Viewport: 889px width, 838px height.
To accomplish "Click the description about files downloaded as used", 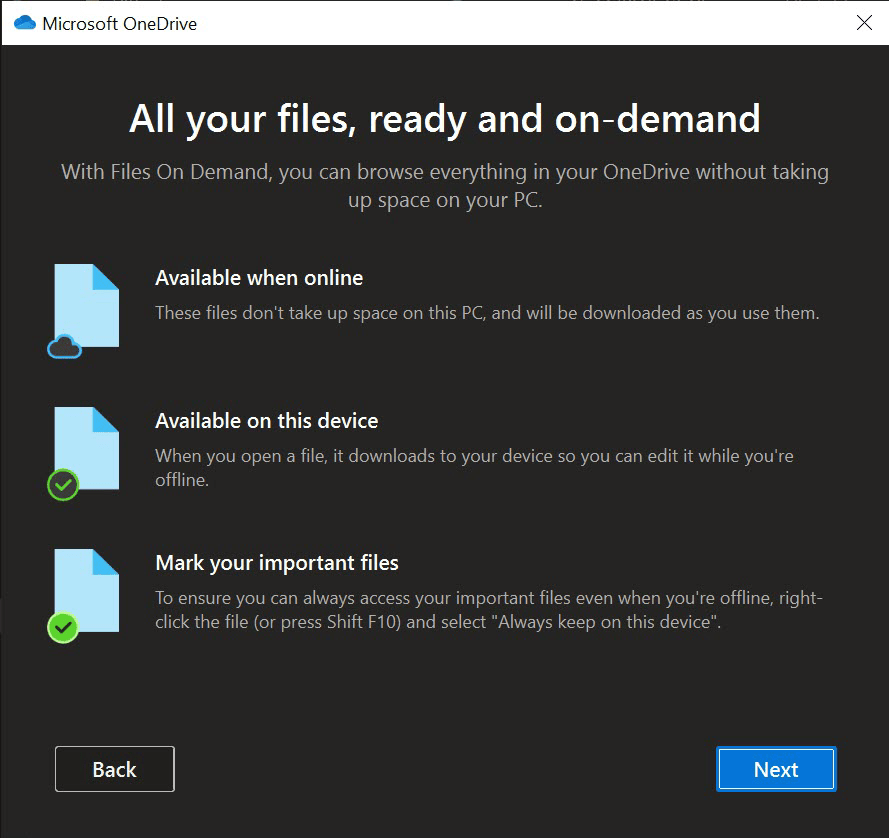I will 487,313.
